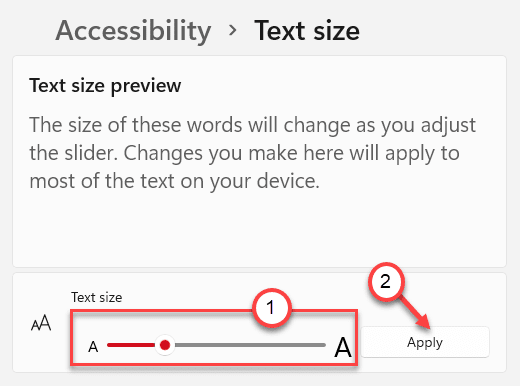Click the gray unfilled slider track
Screen dimensions: 520x386
tap(250, 345)
